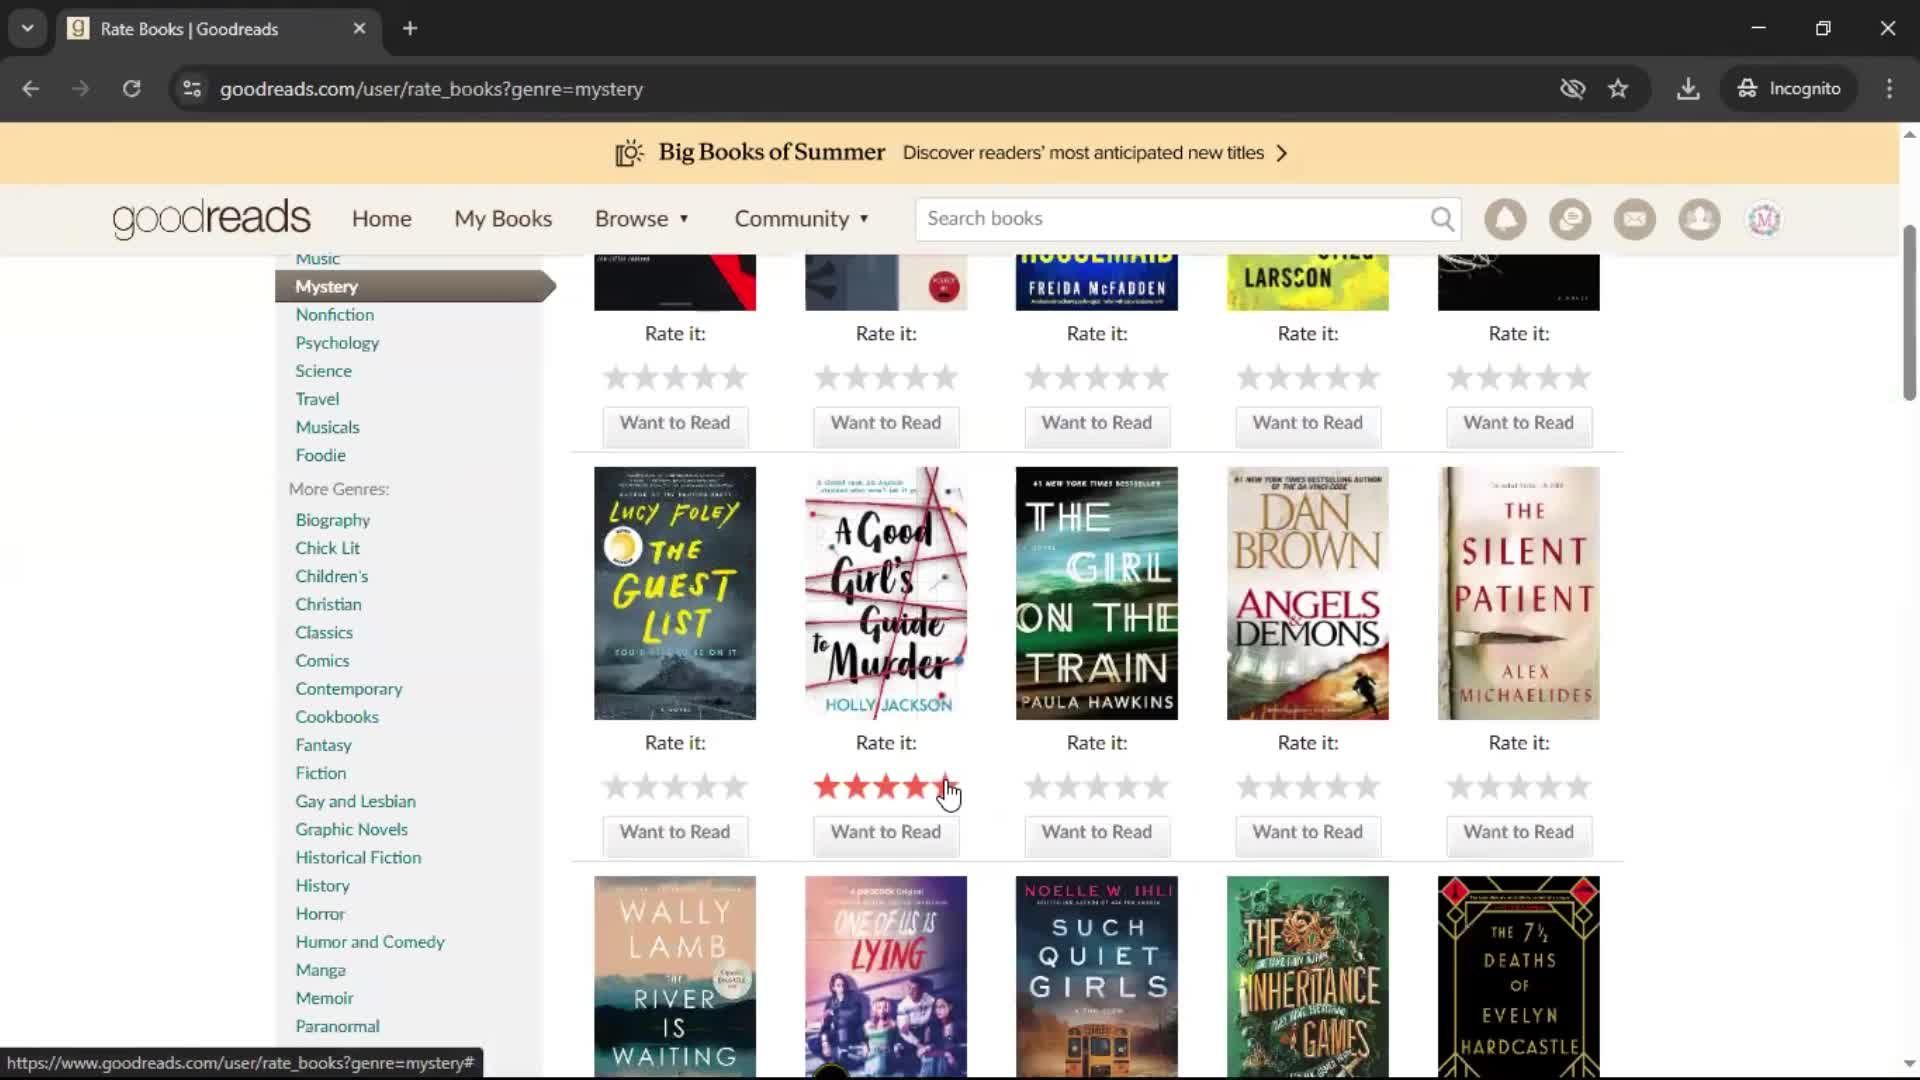
Task: Open the Fantasy genre
Action: click(323, 745)
